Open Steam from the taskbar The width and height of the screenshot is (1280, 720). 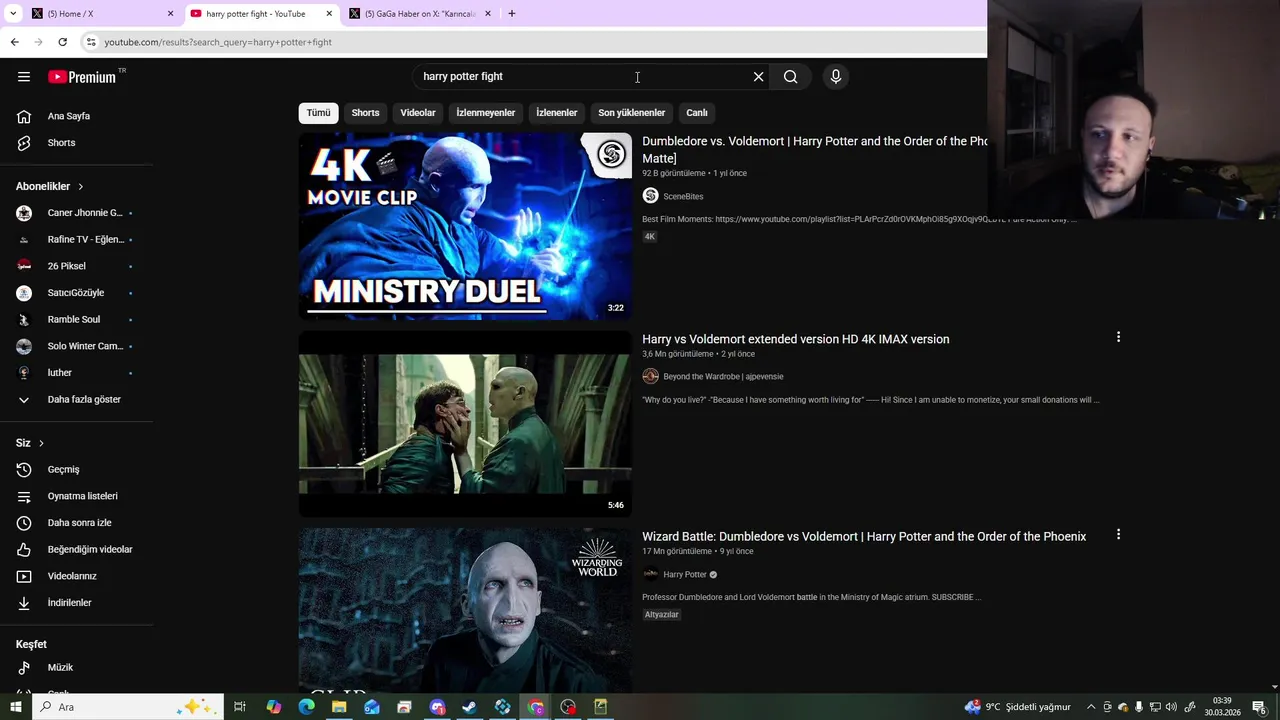click(x=469, y=707)
